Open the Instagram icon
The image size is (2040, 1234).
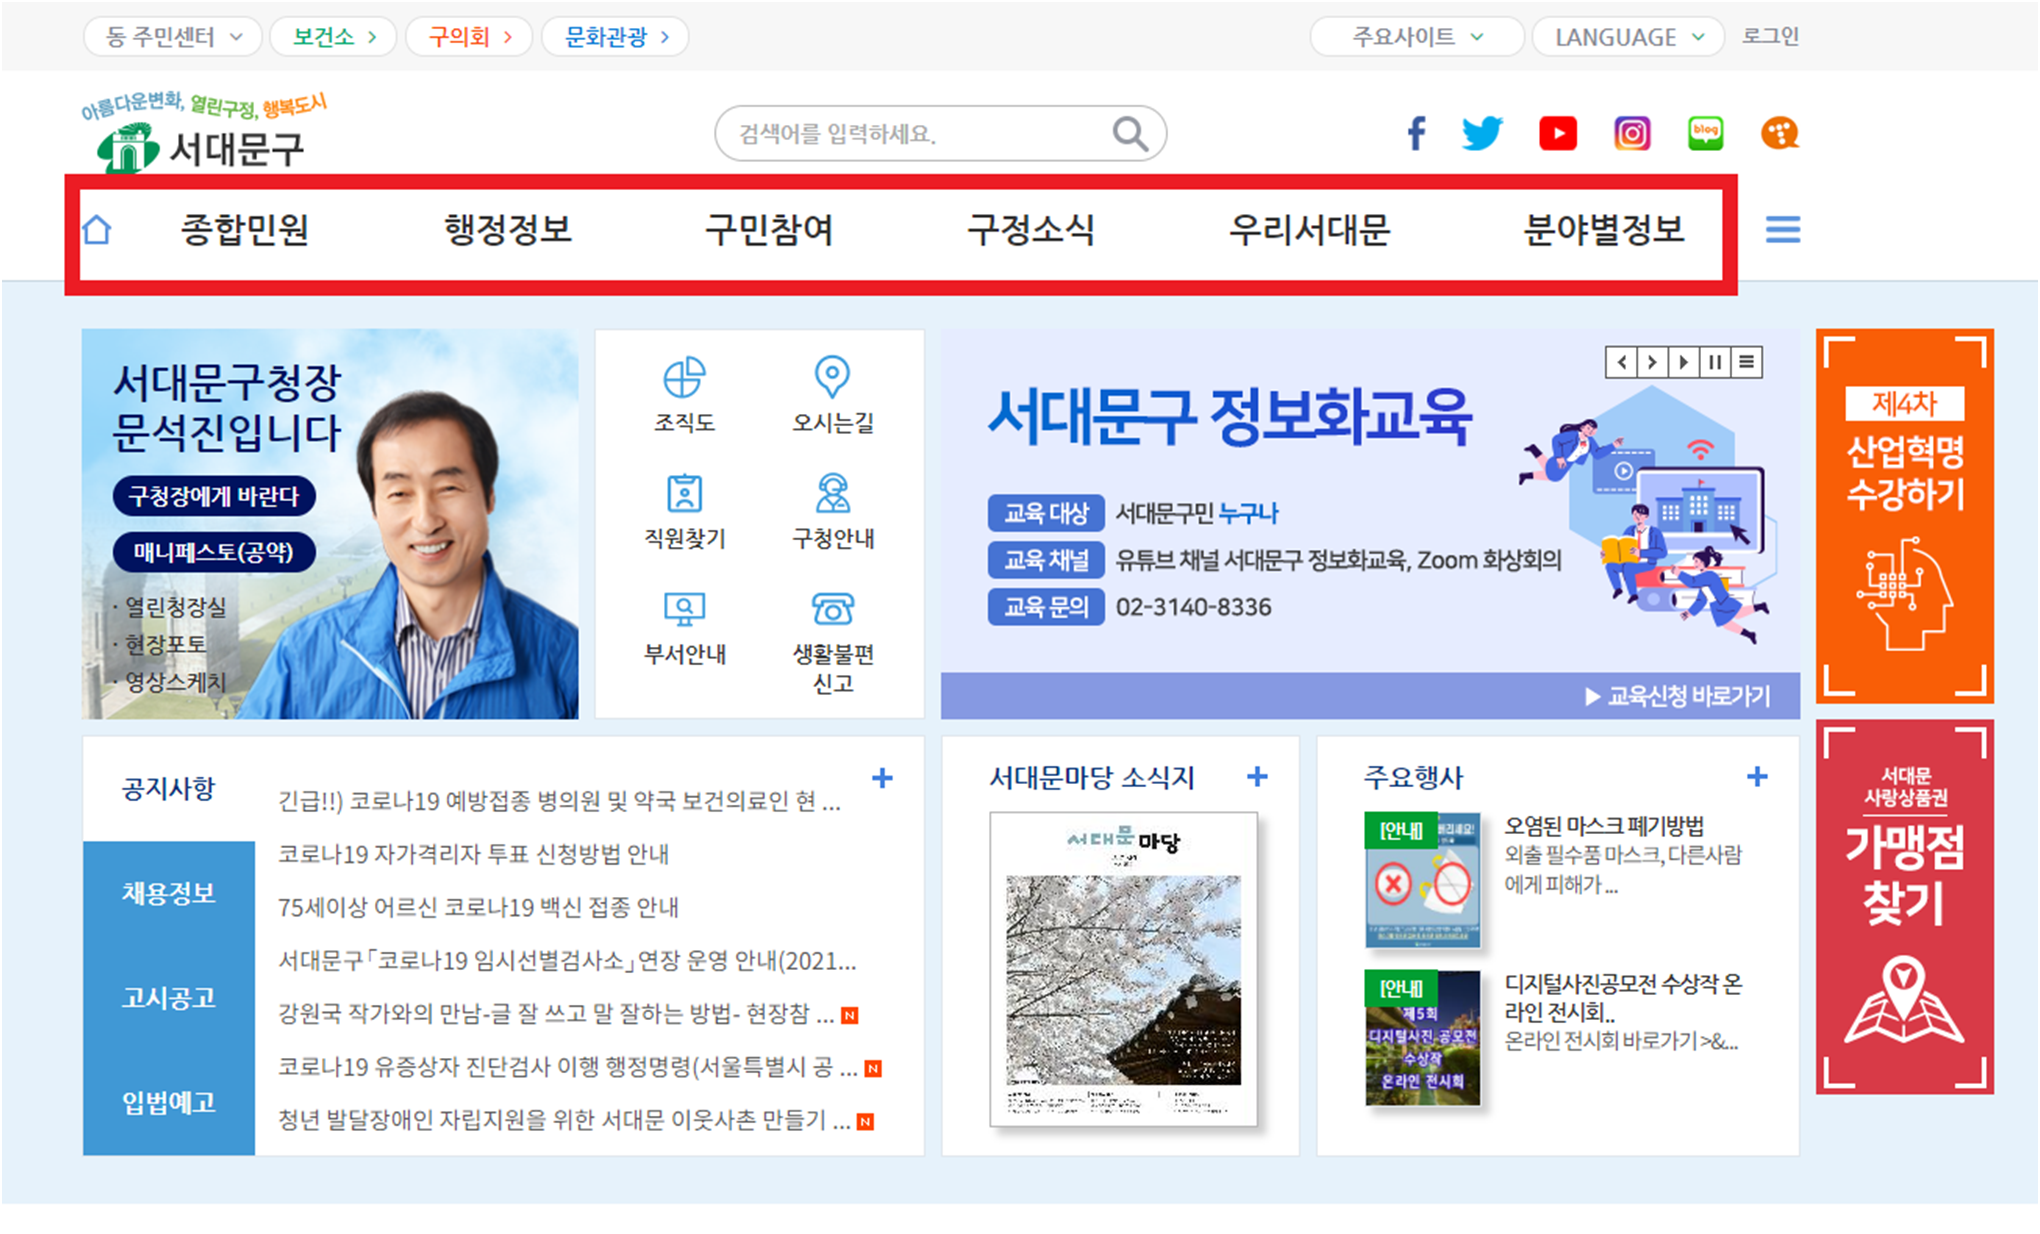tap(1631, 133)
